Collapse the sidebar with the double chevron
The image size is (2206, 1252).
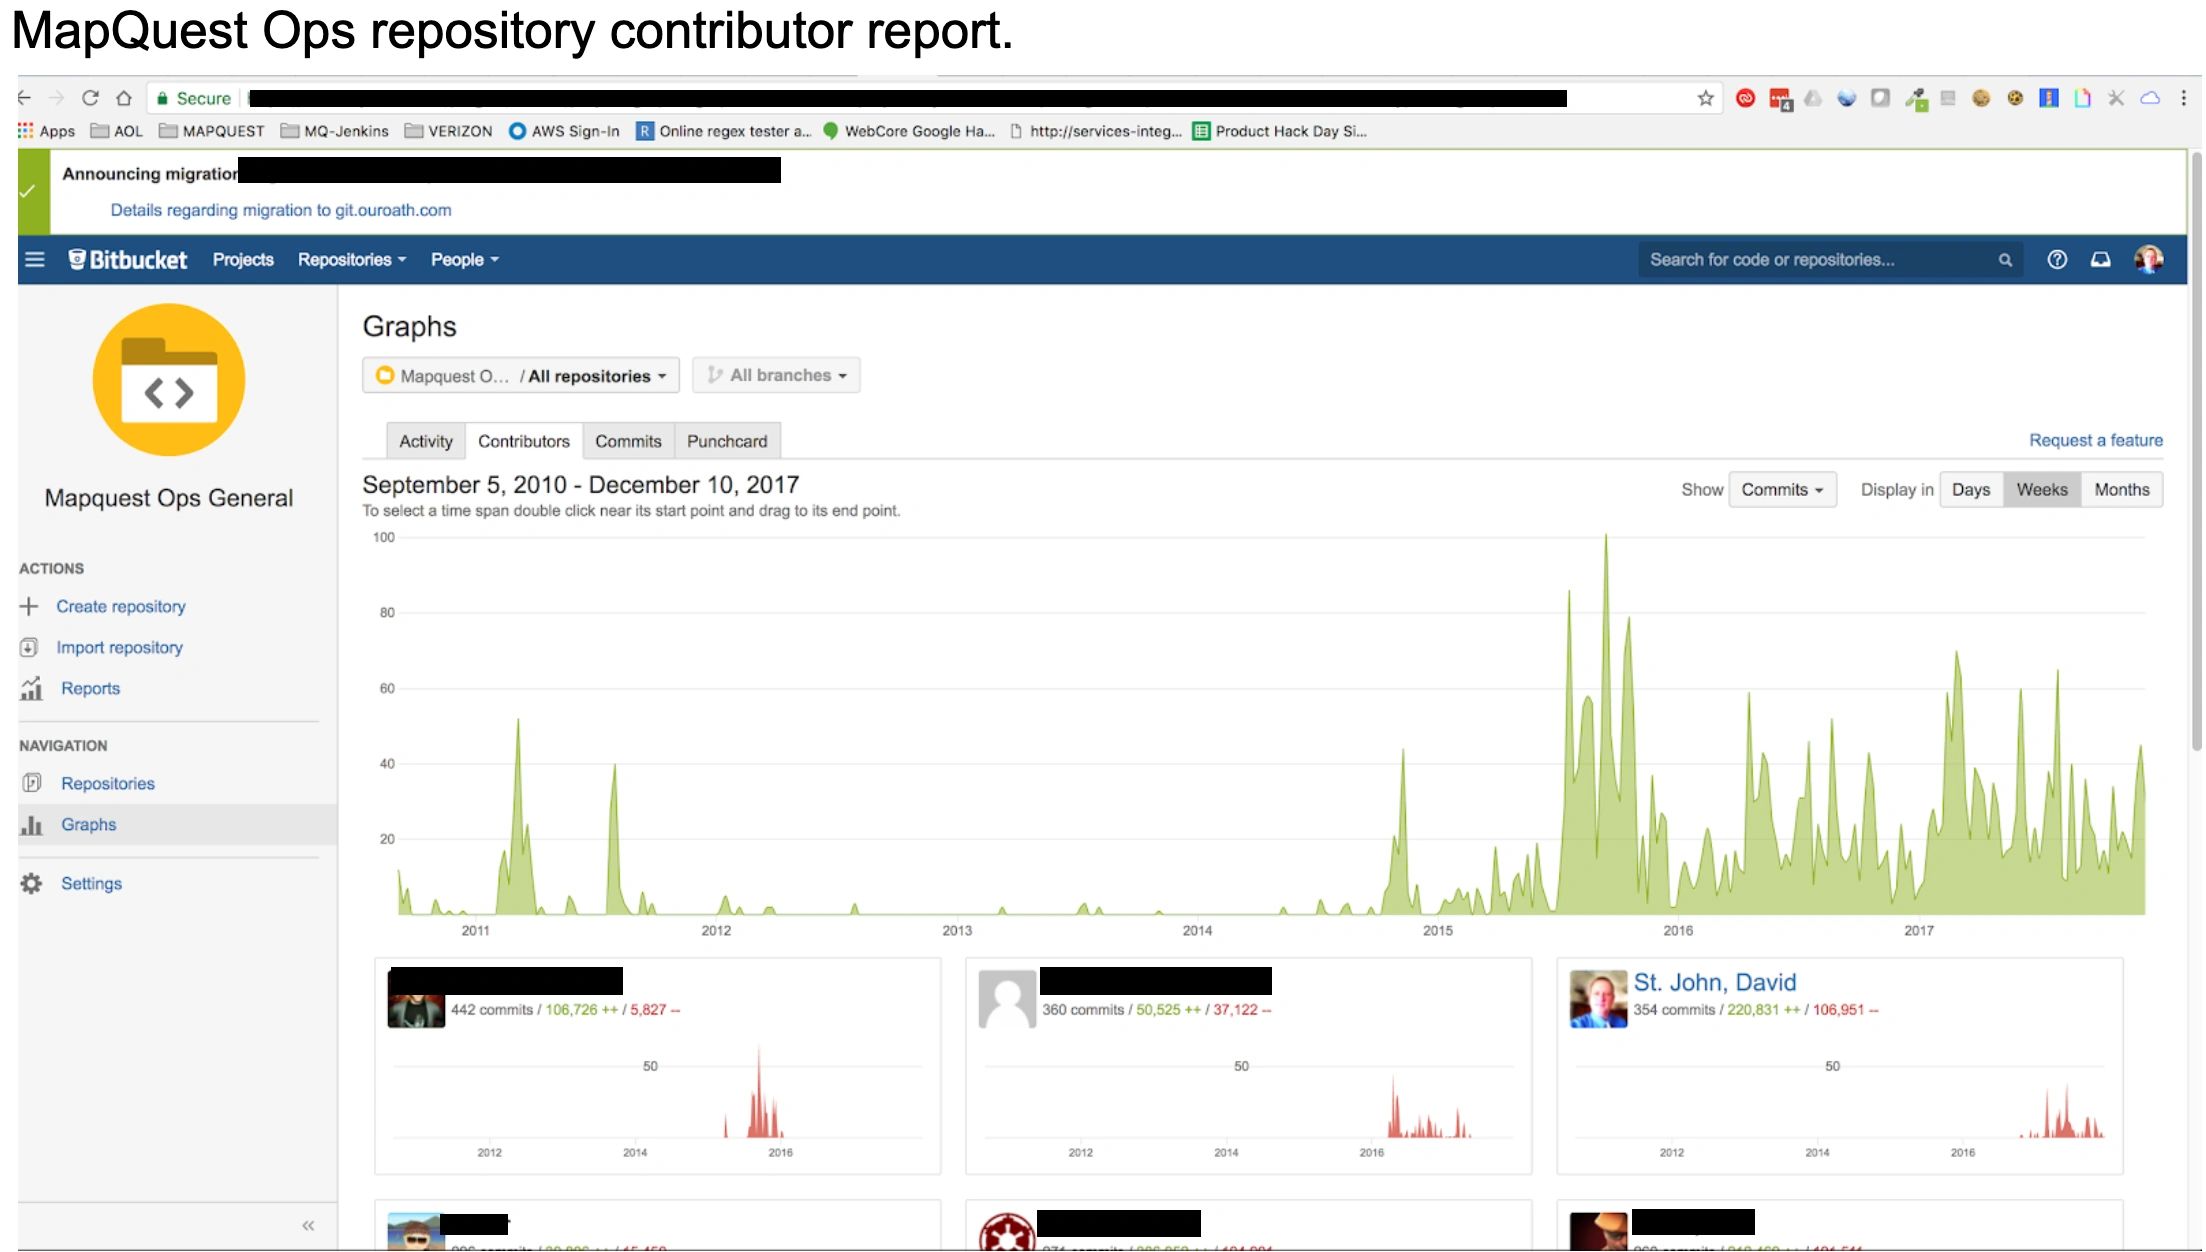pyautogui.click(x=308, y=1226)
